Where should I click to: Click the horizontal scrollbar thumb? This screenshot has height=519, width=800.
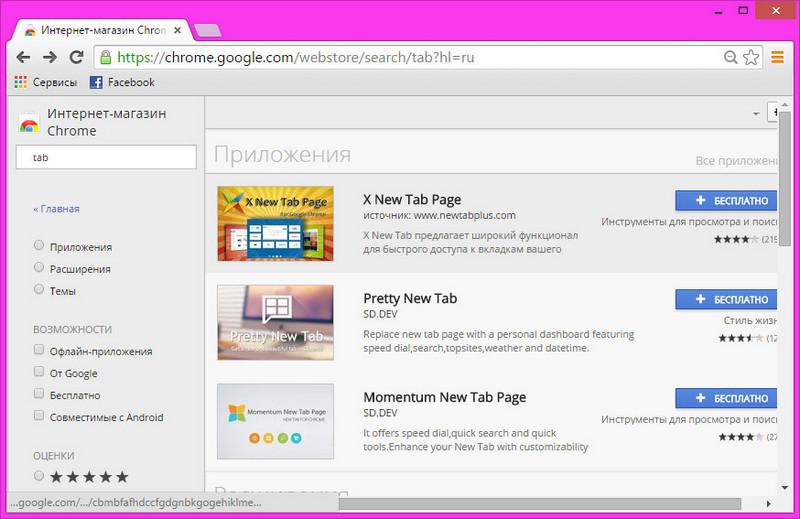(540, 504)
